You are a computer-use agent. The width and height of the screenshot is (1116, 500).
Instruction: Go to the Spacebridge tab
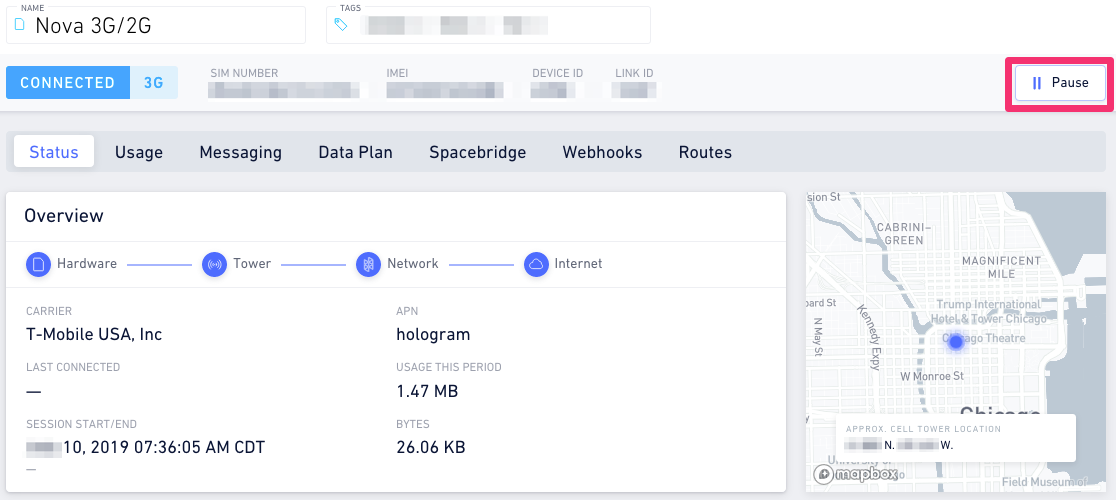[478, 152]
